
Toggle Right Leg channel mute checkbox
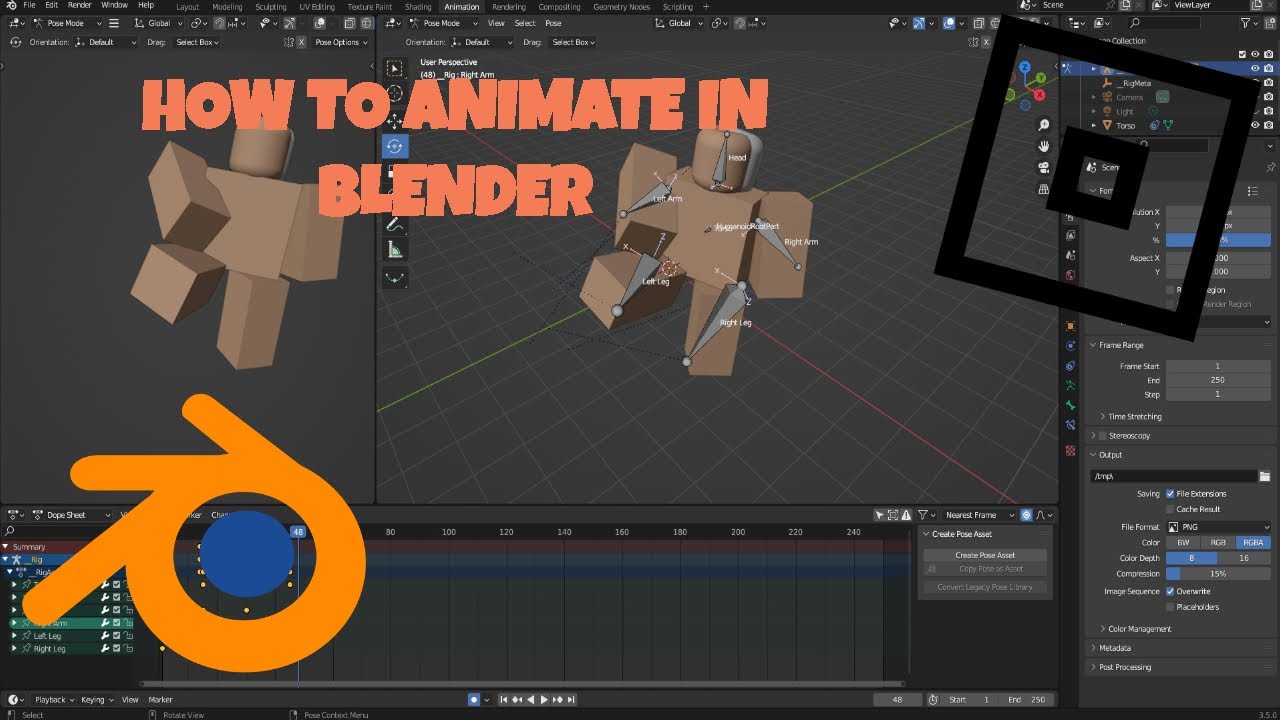116,649
